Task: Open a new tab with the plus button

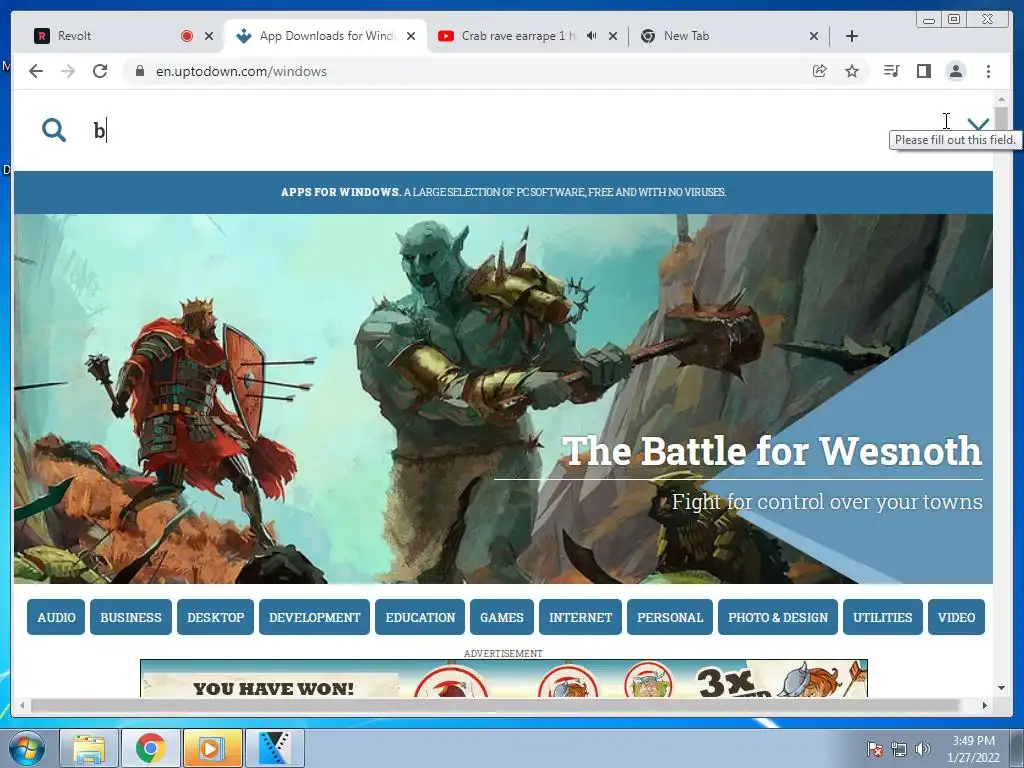Action: pos(852,36)
